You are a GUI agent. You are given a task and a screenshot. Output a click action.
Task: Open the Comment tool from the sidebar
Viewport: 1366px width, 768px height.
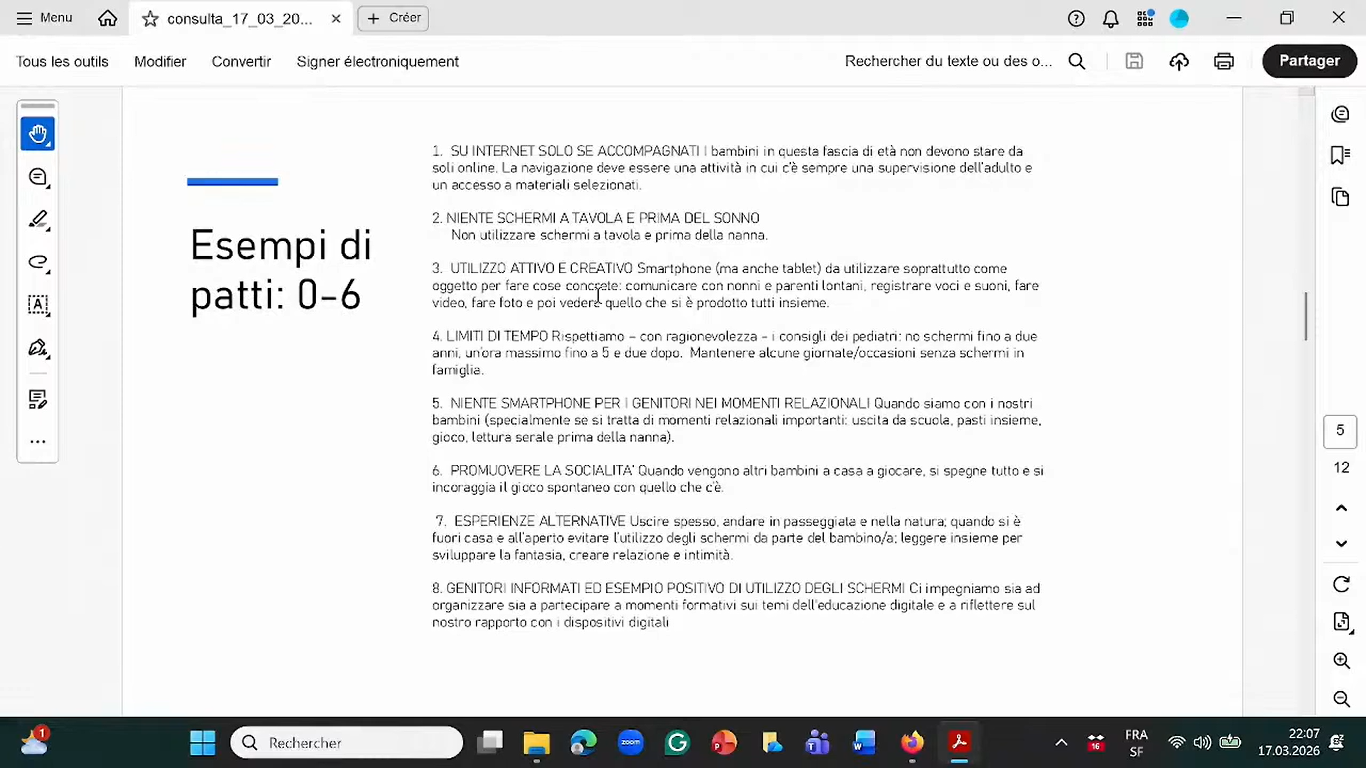pyautogui.click(x=38, y=177)
